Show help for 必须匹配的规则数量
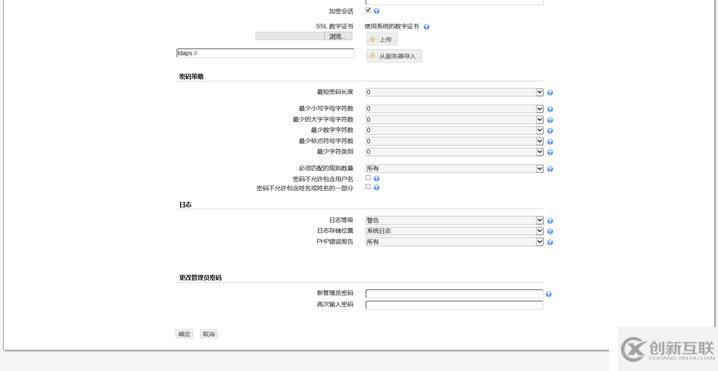The height and width of the screenshot is (371, 718). tap(550, 169)
